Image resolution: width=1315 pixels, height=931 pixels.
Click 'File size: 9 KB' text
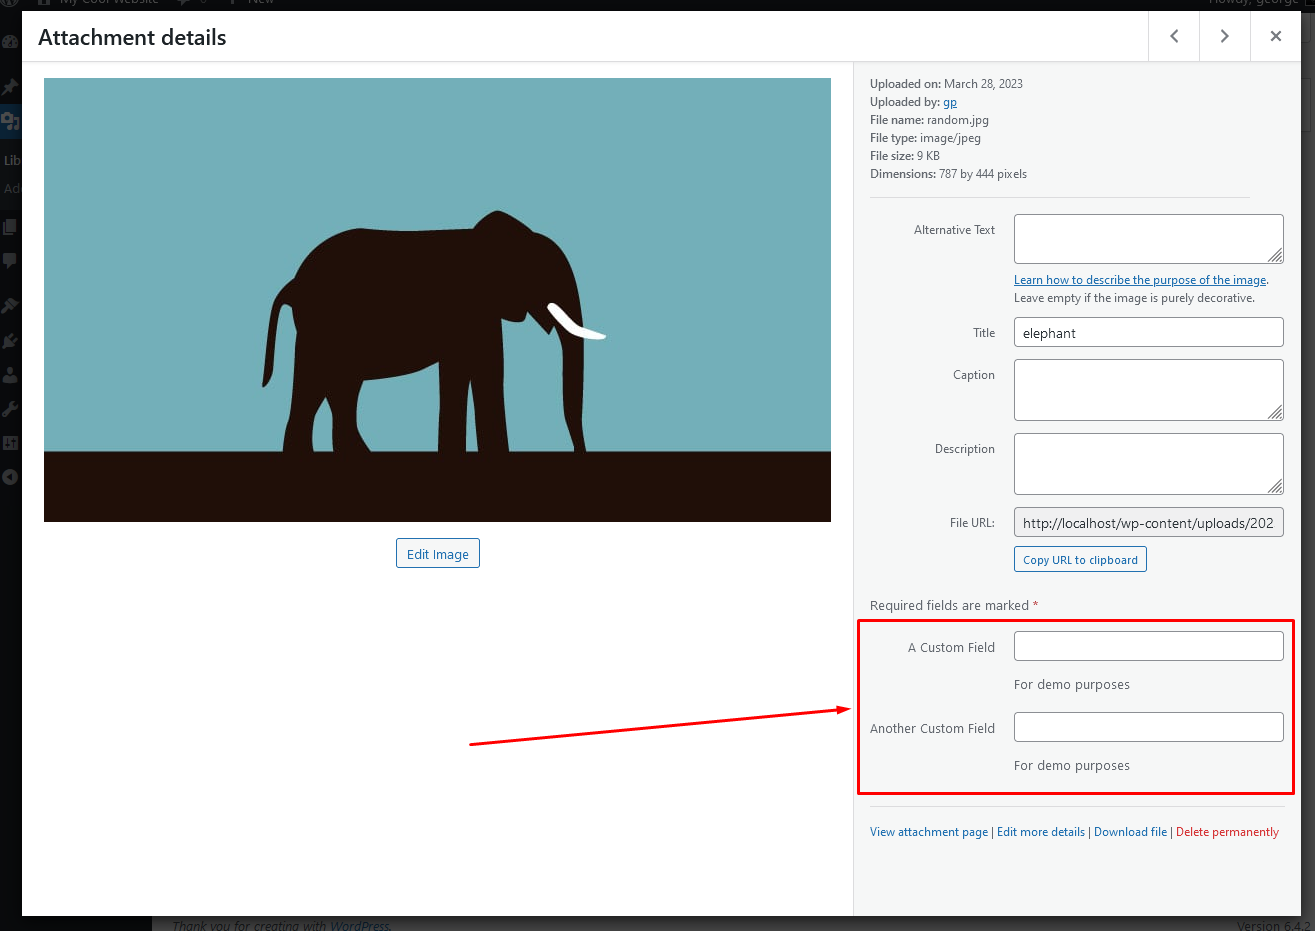tap(905, 156)
